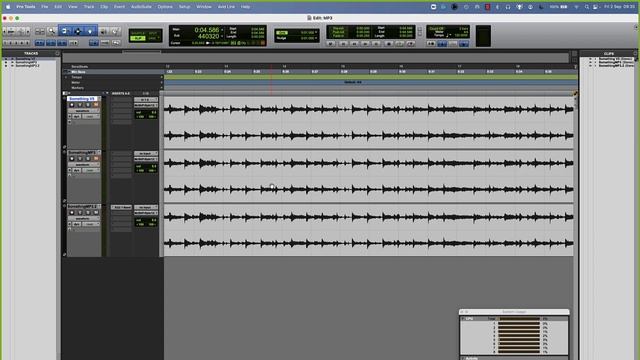Select the Zoomer tool
The height and width of the screenshot is (360, 640).
(51, 31)
